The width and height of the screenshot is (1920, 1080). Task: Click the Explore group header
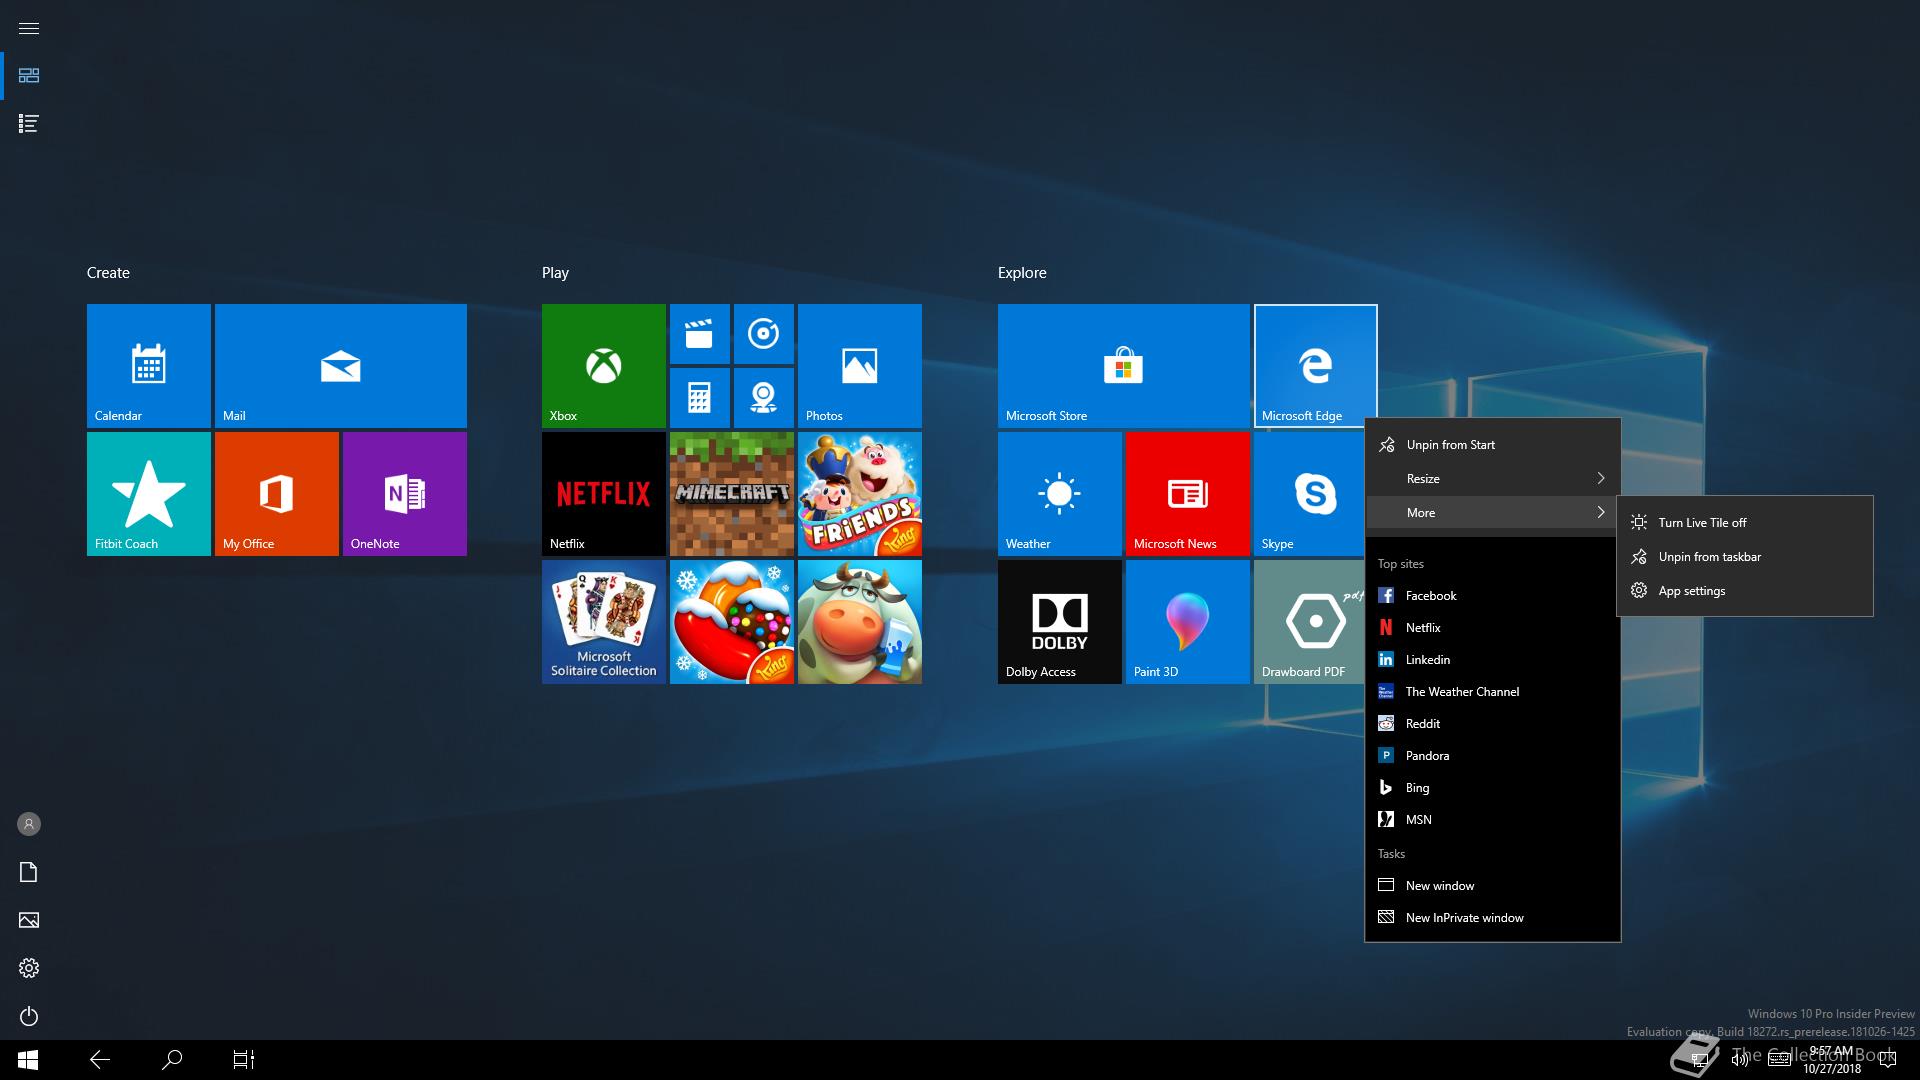point(1022,273)
